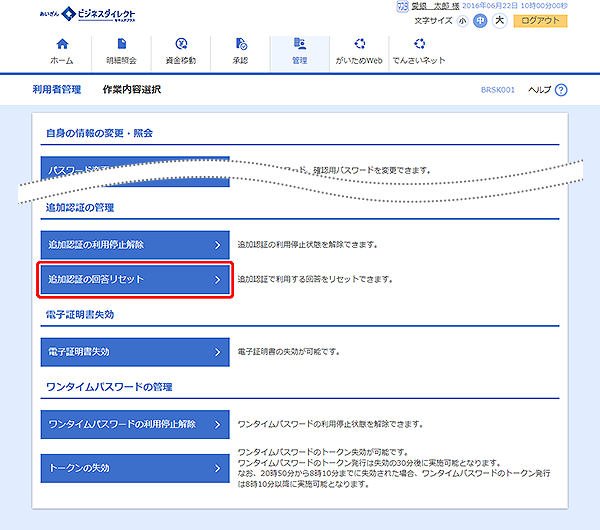
Task: Open トークンの失効 button
Action: pyautogui.click(x=135, y=468)
